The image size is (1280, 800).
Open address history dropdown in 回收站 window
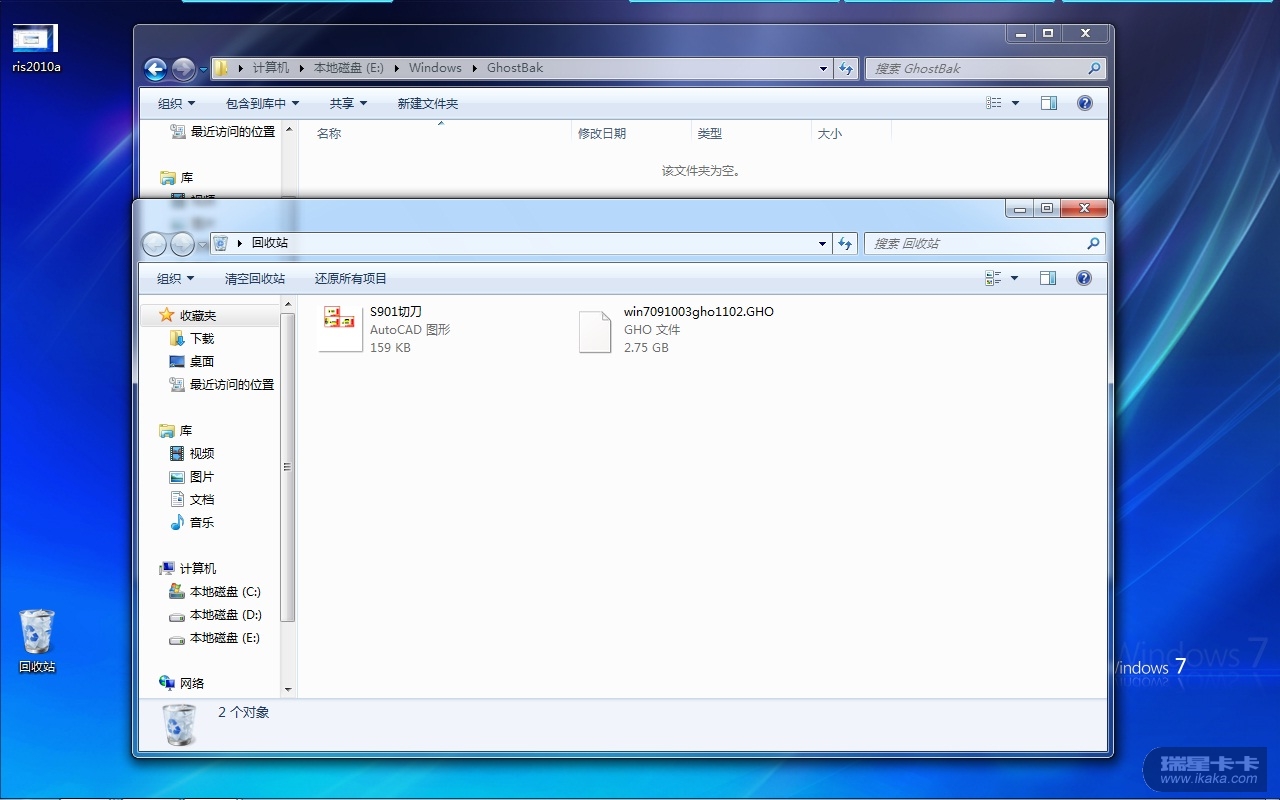(823, 244)
